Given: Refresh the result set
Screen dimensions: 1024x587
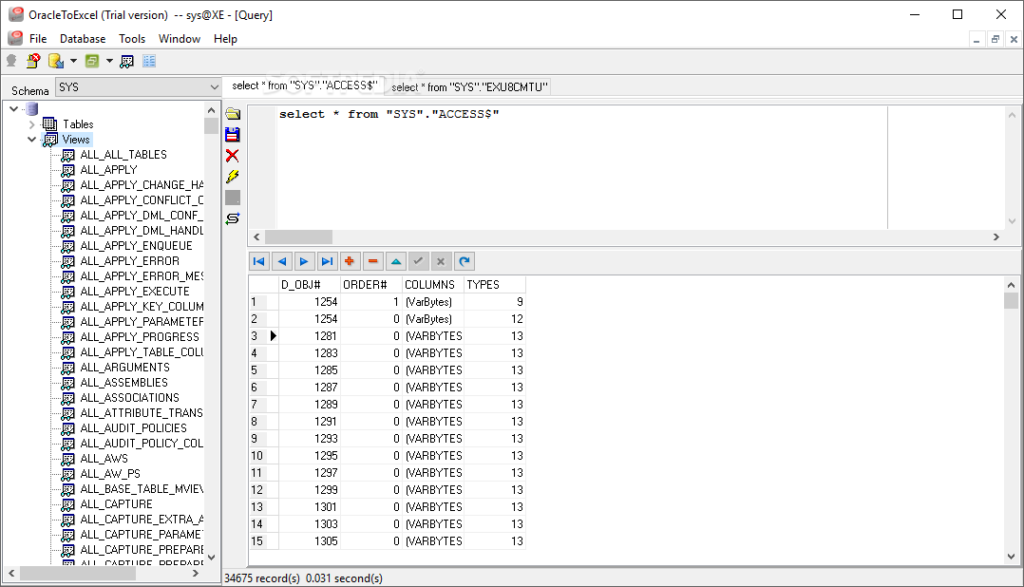Looking at the screenshot, I should pos(463,261).
